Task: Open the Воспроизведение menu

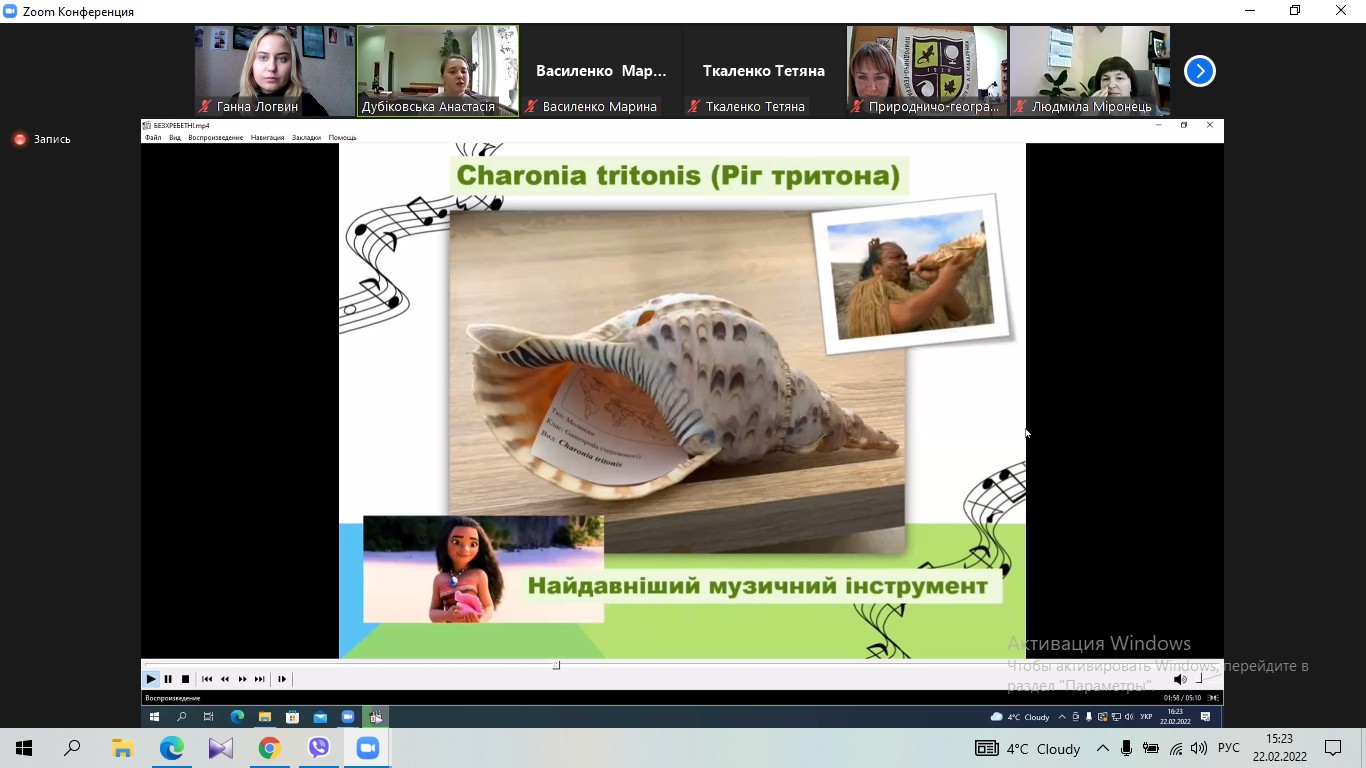Action: pos(215,137)
